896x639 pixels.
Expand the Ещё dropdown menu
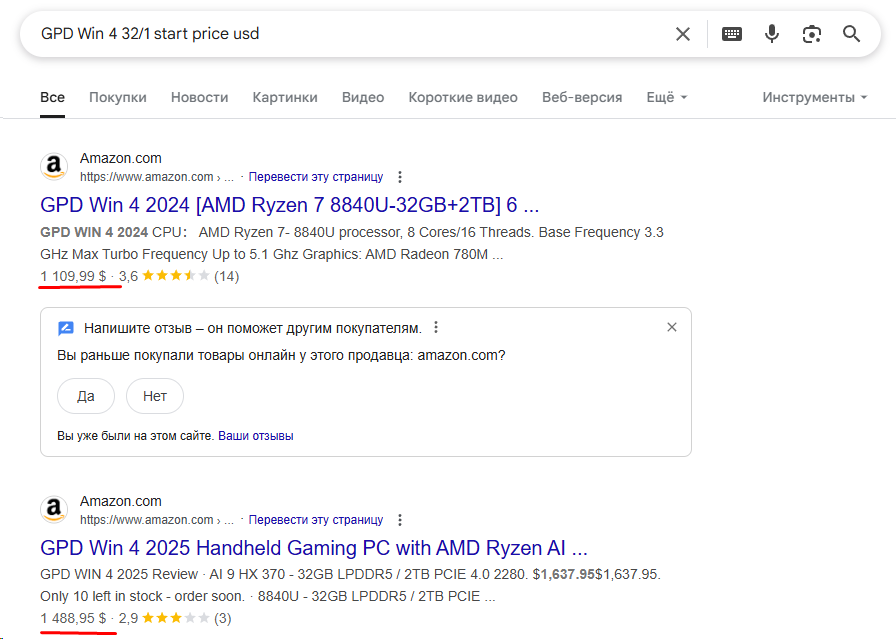tap(667, 97)
